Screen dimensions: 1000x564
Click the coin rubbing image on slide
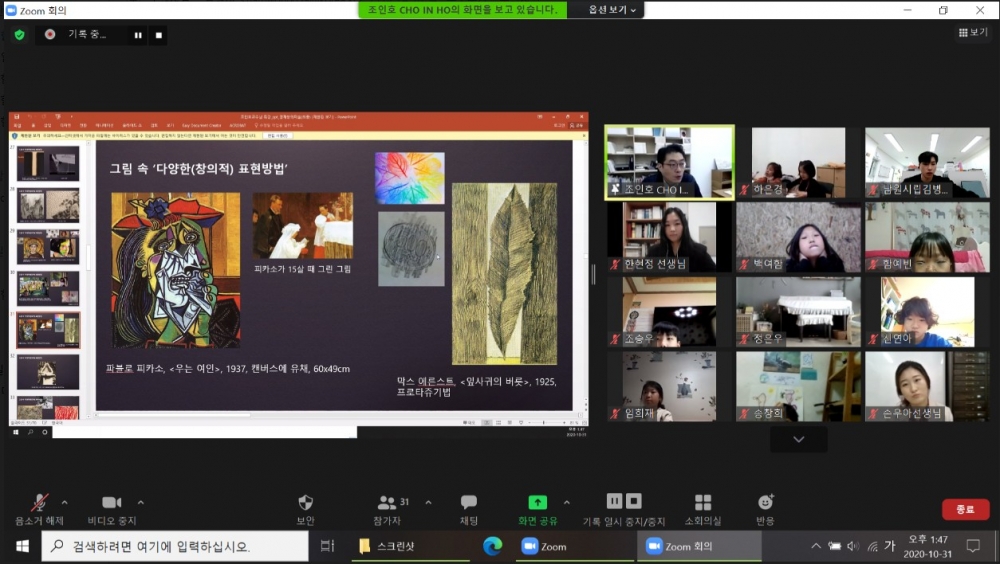(411, 249)
